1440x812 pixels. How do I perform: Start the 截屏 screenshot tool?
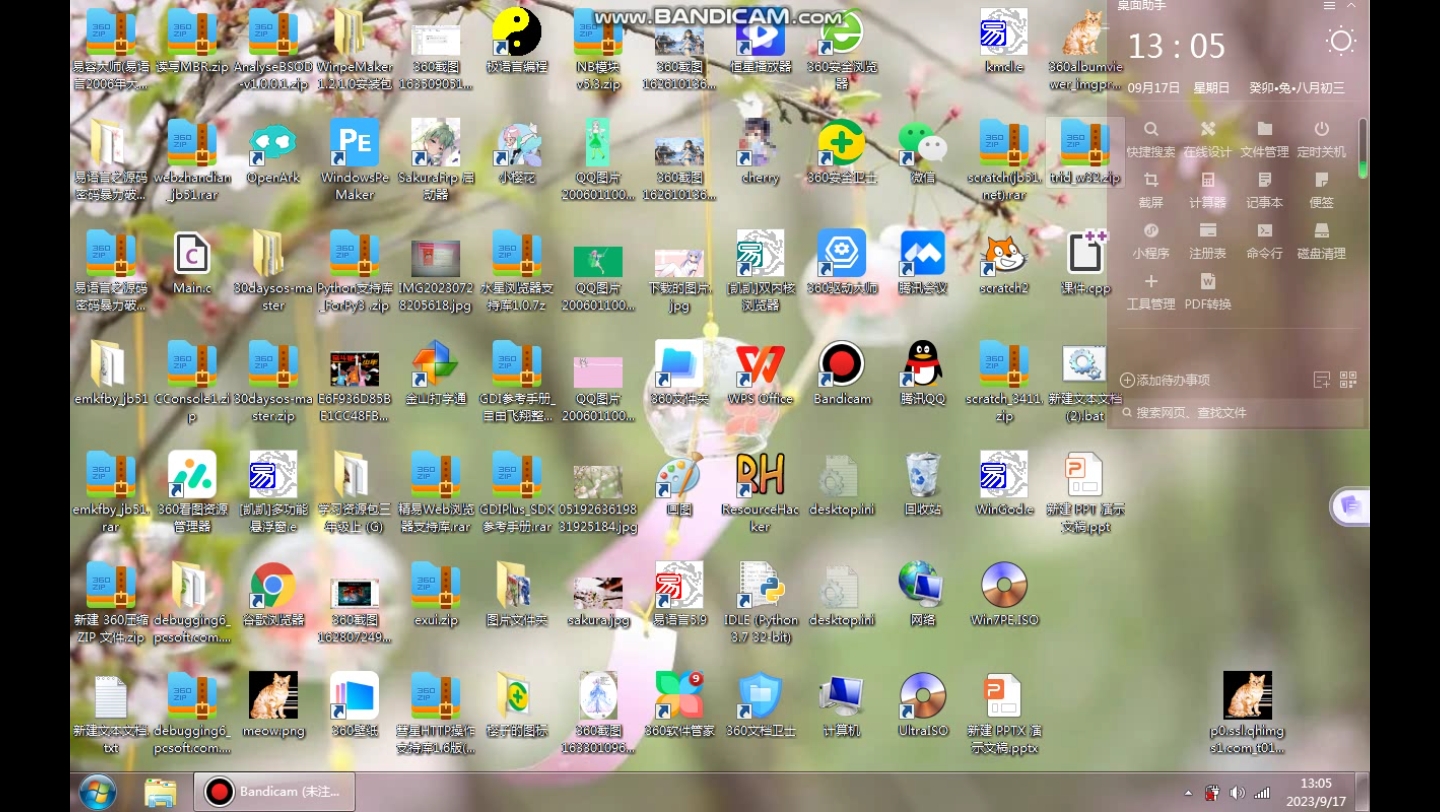click(x=1151, y=190)
